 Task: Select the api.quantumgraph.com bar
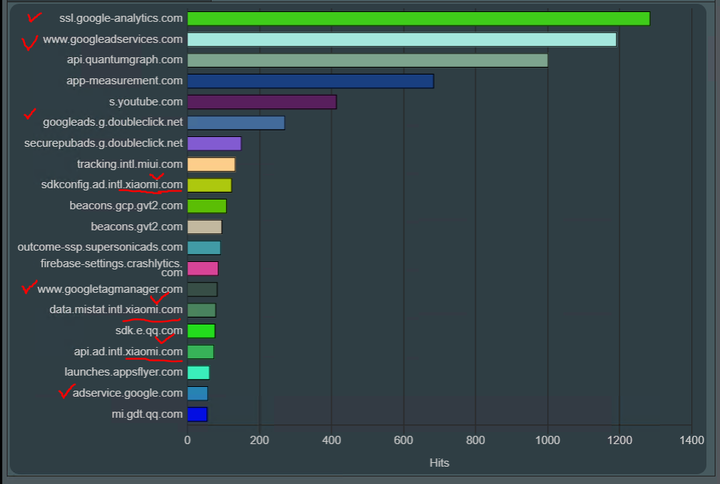pos(367,60)
